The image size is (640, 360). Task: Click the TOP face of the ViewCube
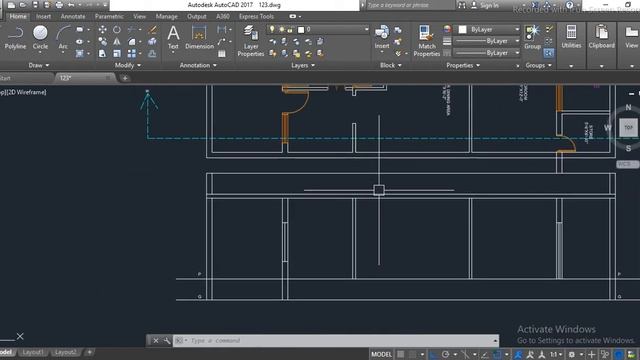(x=628, y=128)
